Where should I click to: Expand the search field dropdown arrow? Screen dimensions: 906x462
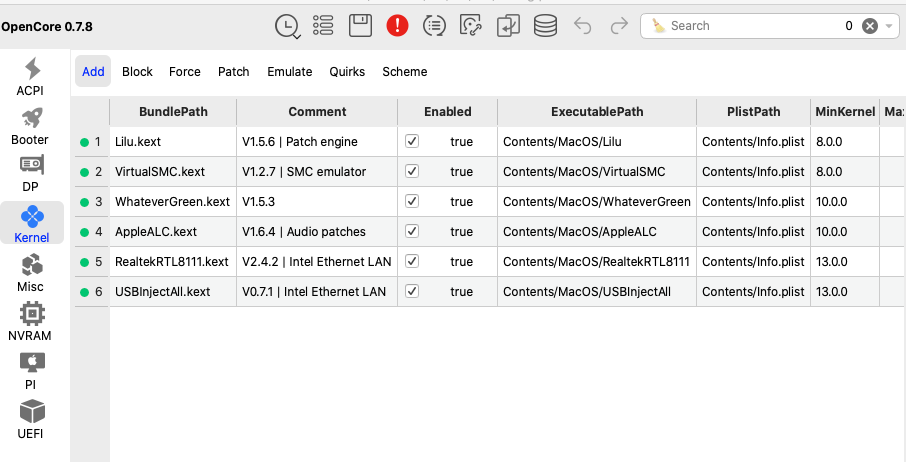[890, 27]
